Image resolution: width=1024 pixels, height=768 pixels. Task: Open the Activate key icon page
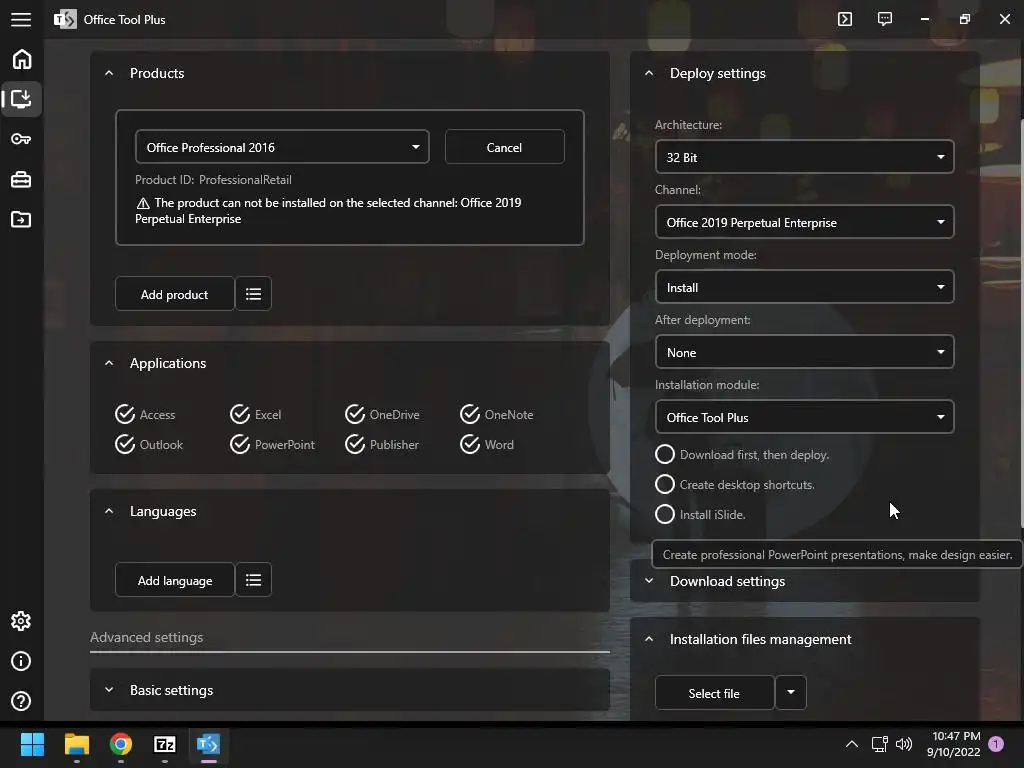[x=21, y=139]
